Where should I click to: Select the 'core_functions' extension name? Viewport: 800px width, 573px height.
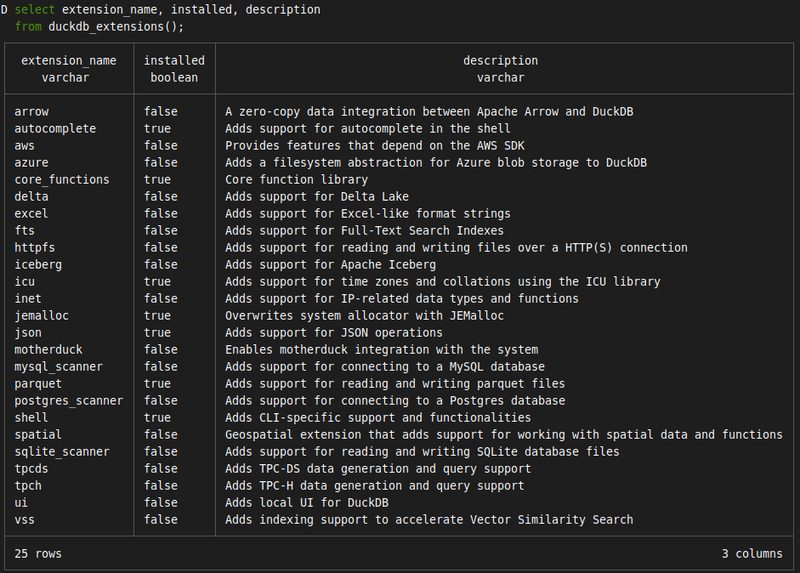pos(62,180)
